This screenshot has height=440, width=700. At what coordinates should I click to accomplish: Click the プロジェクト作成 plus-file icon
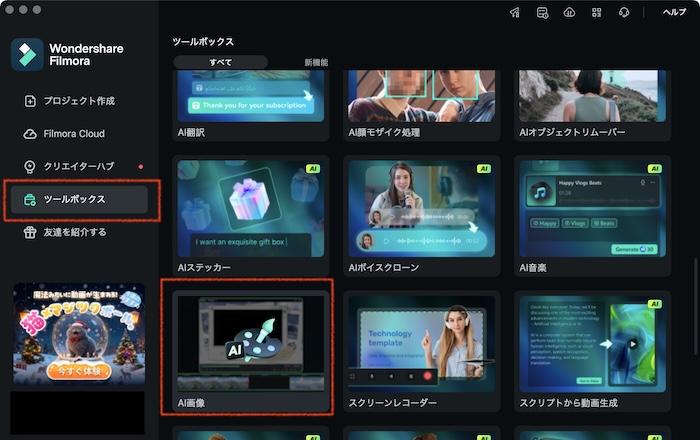click(30, 101)
